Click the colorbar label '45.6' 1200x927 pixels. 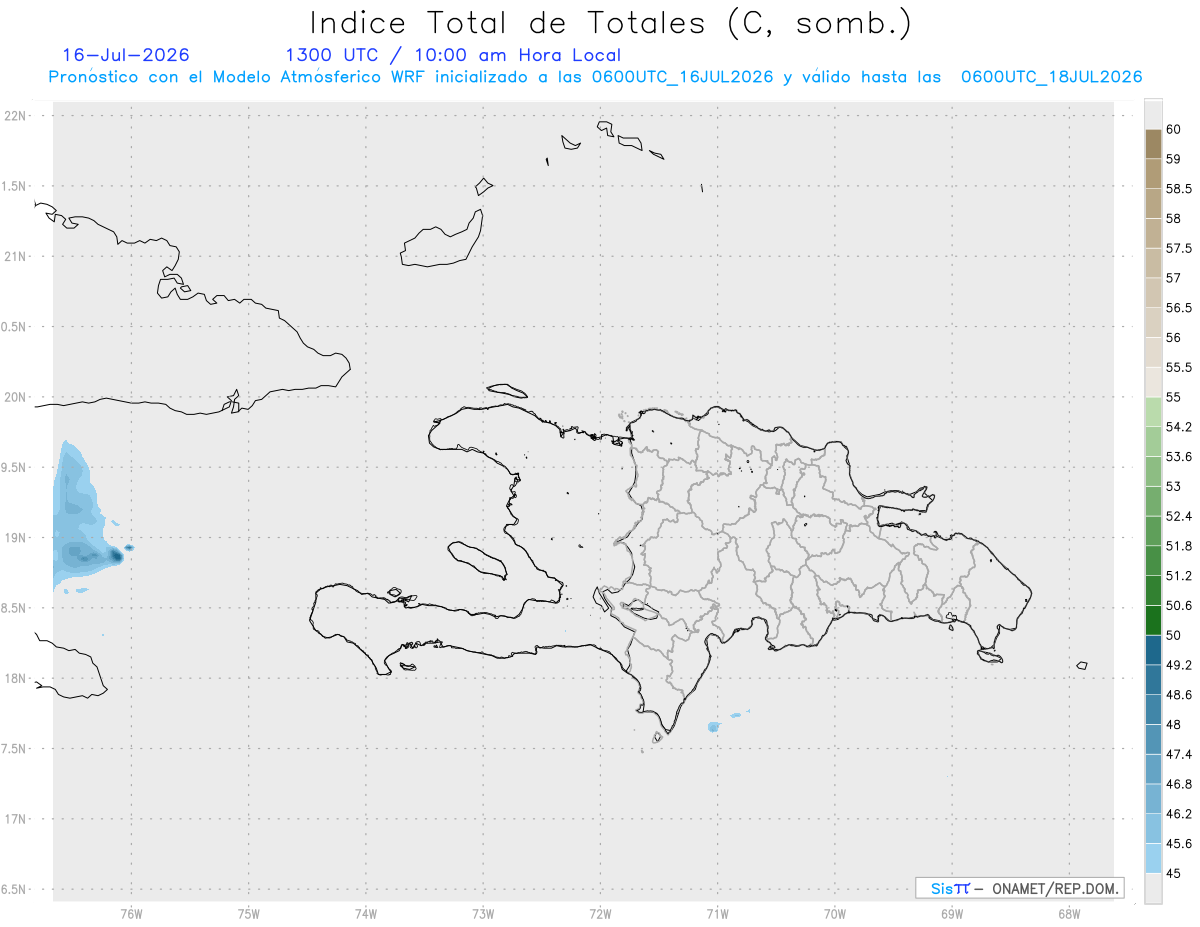pos(1178,843)
